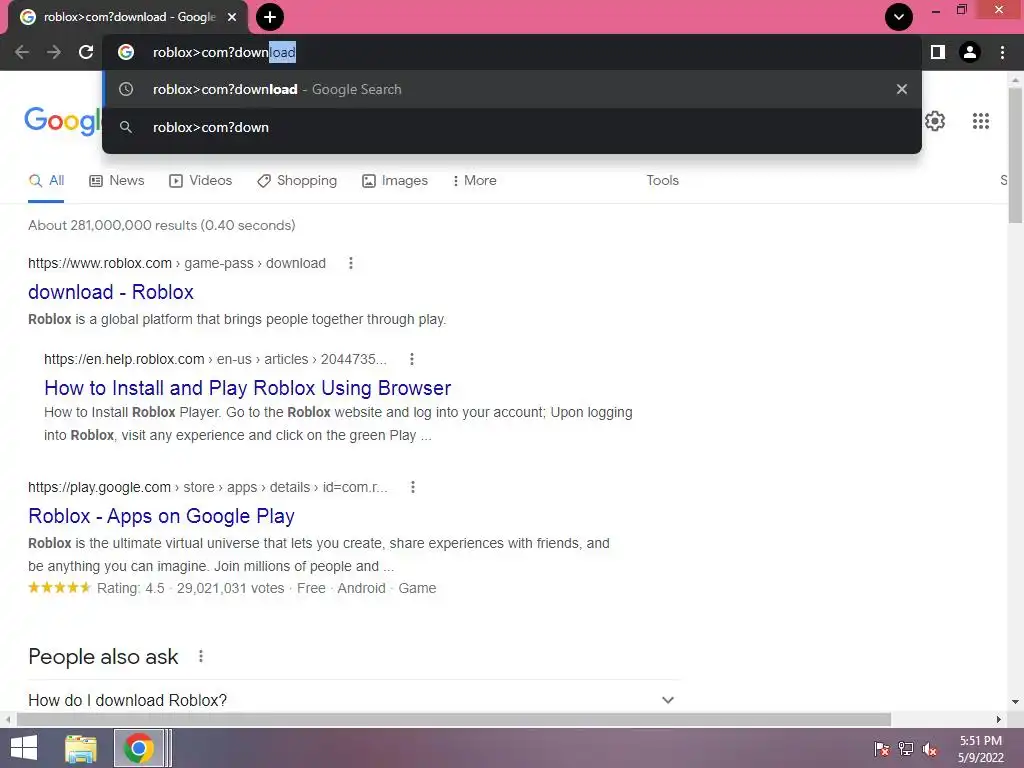Remove the roblox>com?download history suggestion
This screenshot has height=768, width=1024.
point(901,89)
